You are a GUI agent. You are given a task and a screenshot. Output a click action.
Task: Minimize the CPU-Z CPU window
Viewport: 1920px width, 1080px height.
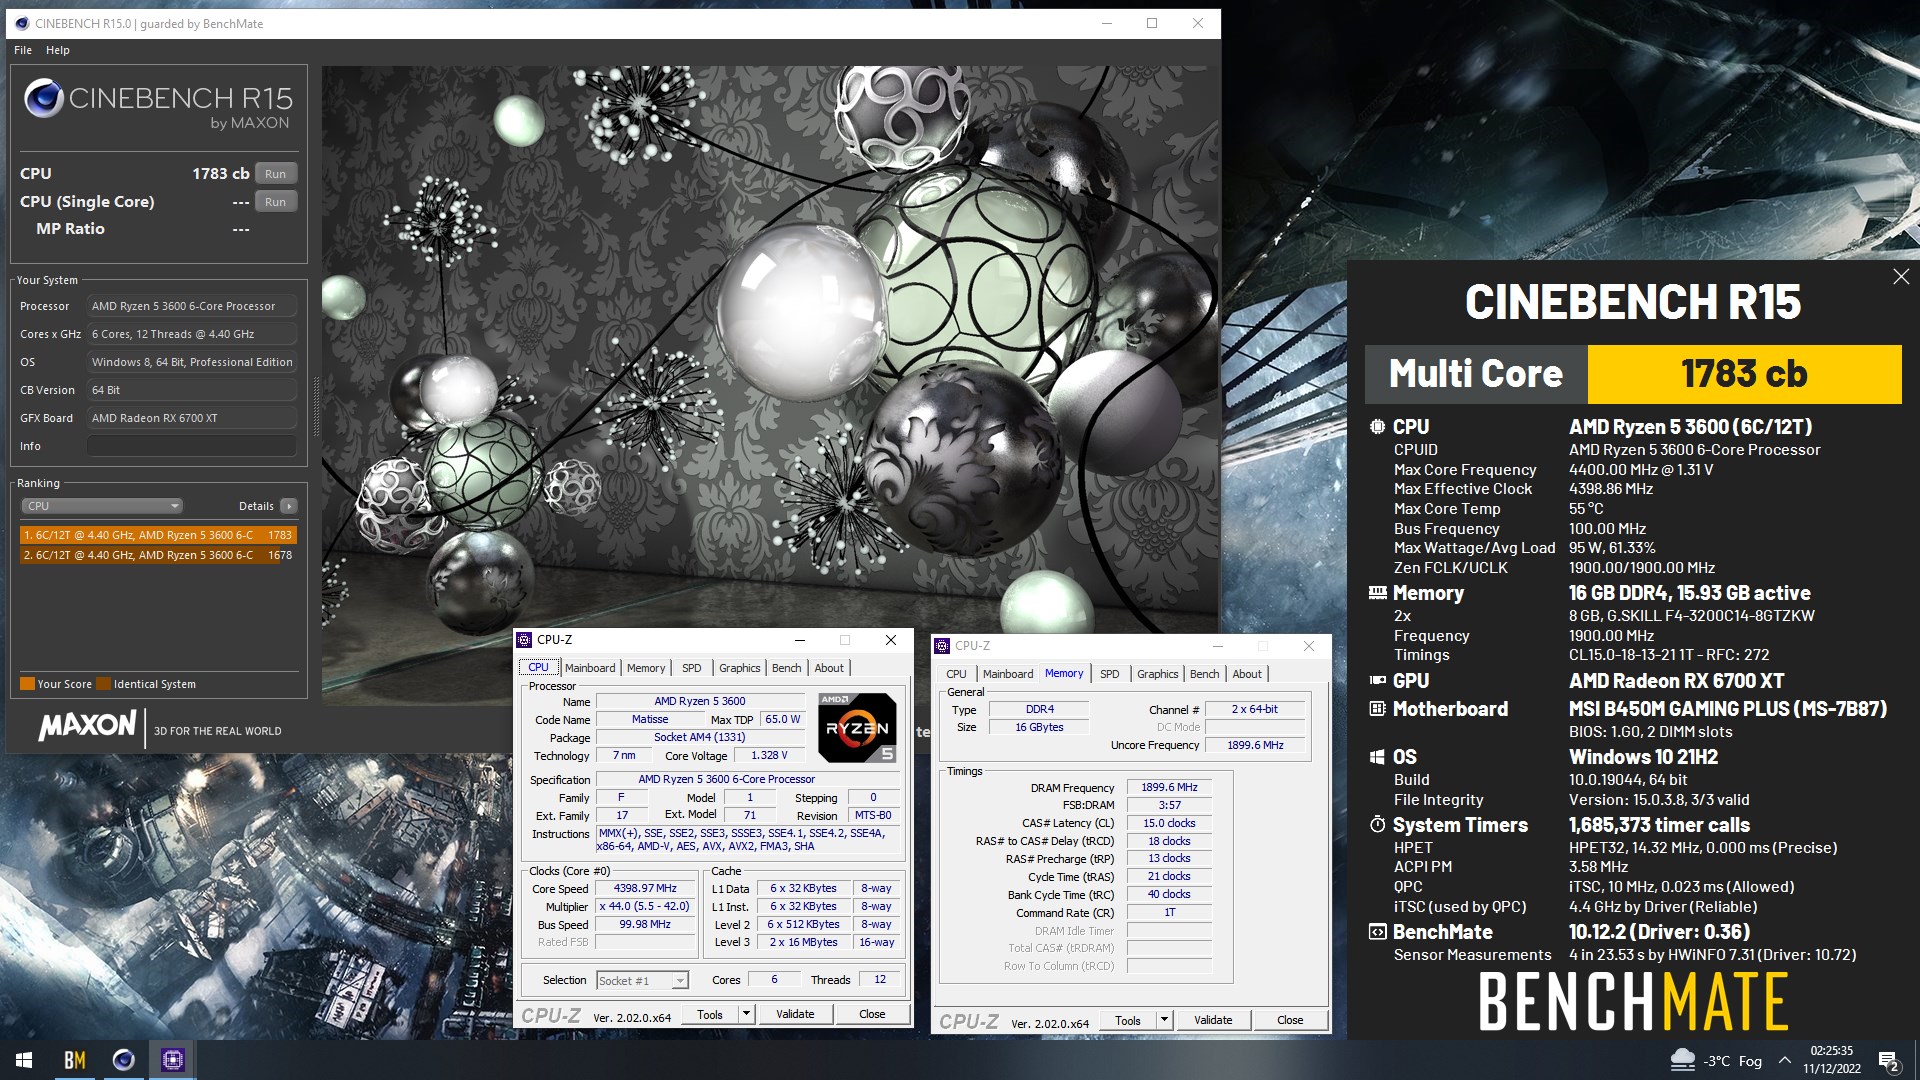coord(800,640)
